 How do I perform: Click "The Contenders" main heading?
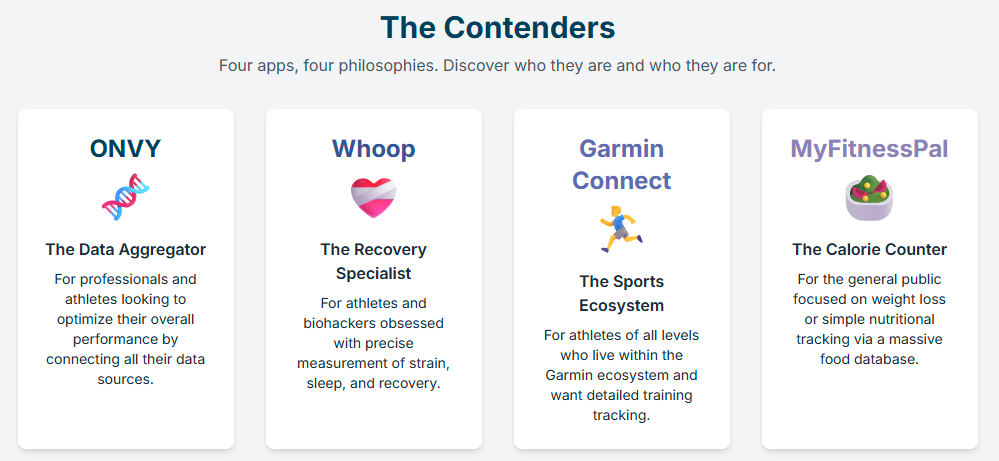point(498,28)
